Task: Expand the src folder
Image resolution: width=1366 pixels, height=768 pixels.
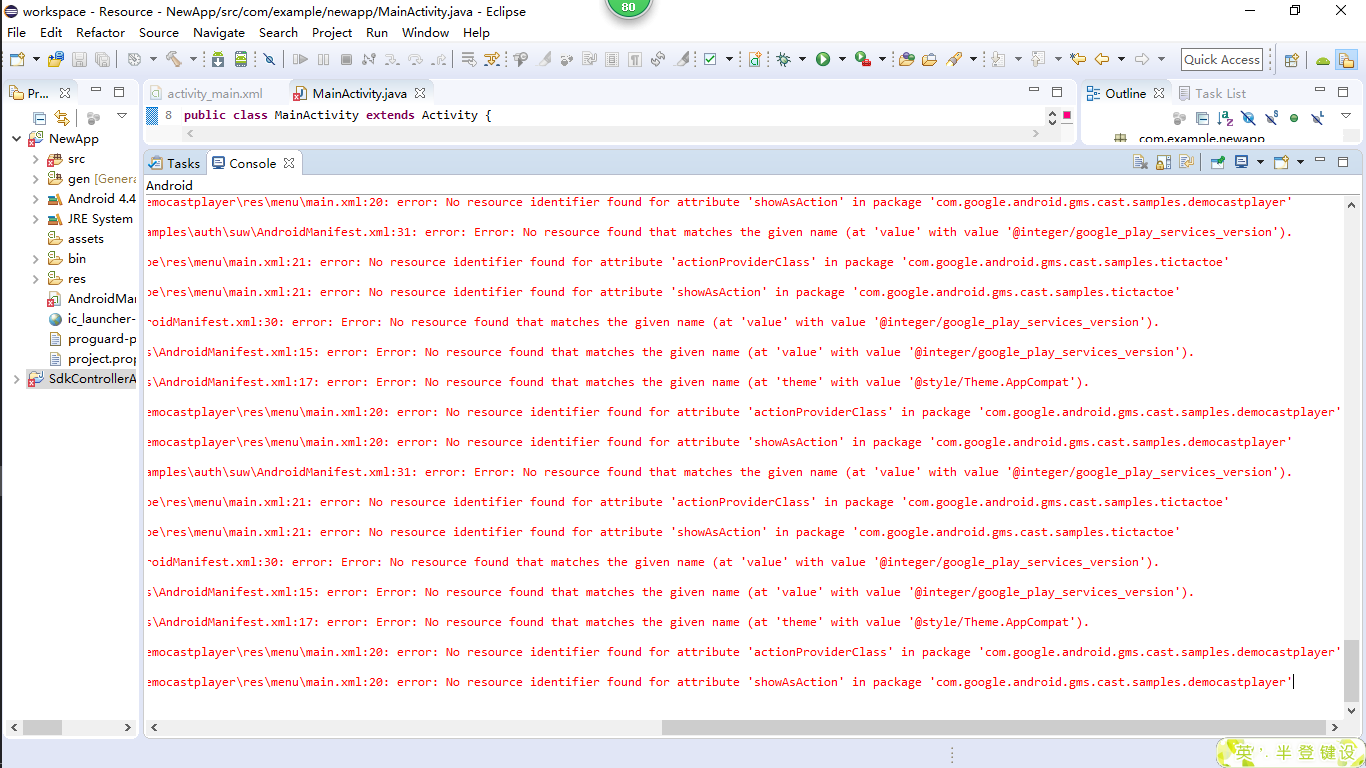Action: tap(35, 159)
